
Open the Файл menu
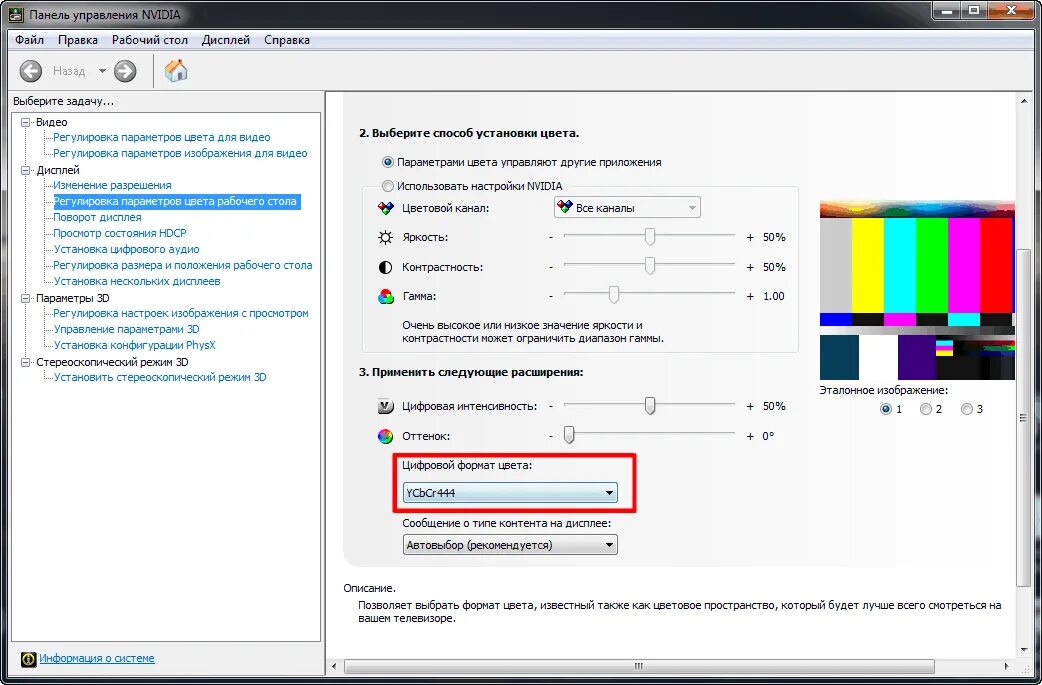[29, 40]
